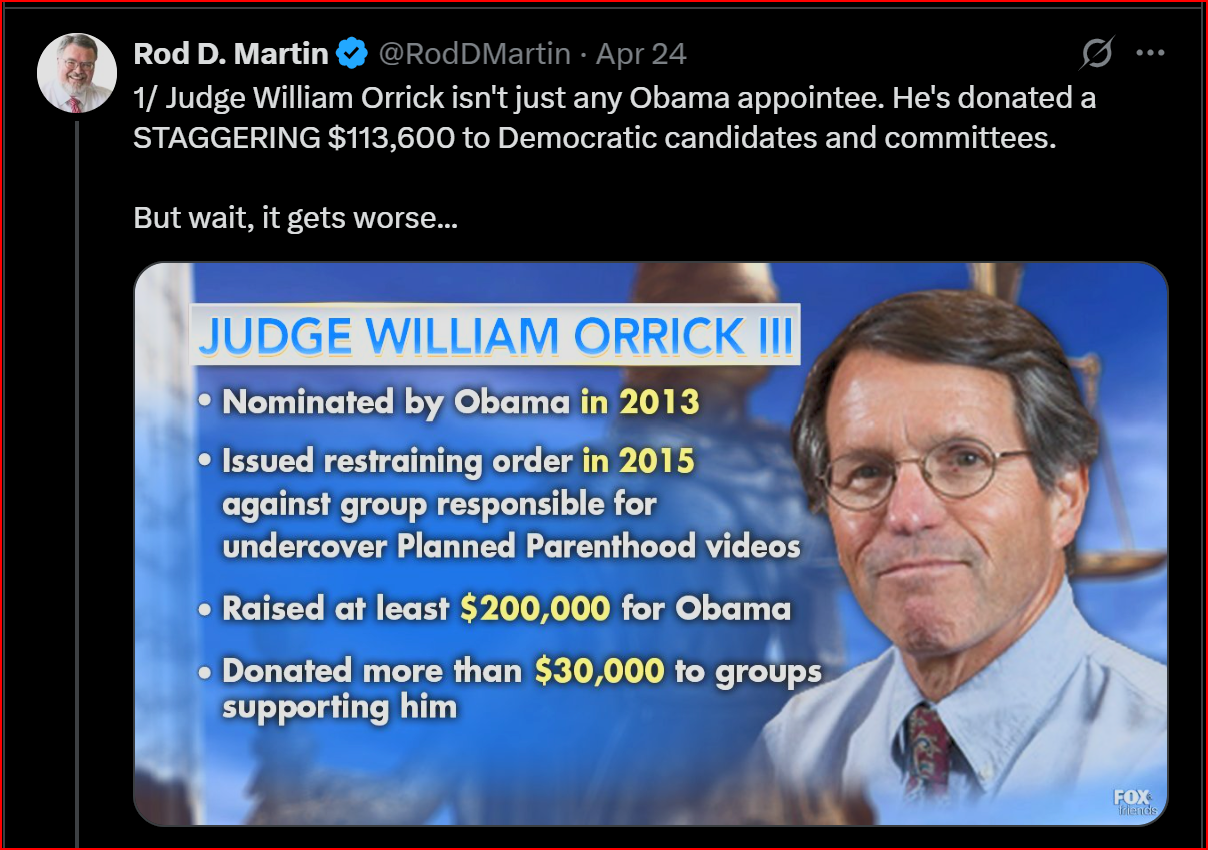This screenshot has height=850, width=1208.
Task: Click the blue verified badge icon
Action: pyautogui.click(x=351, y=53)
